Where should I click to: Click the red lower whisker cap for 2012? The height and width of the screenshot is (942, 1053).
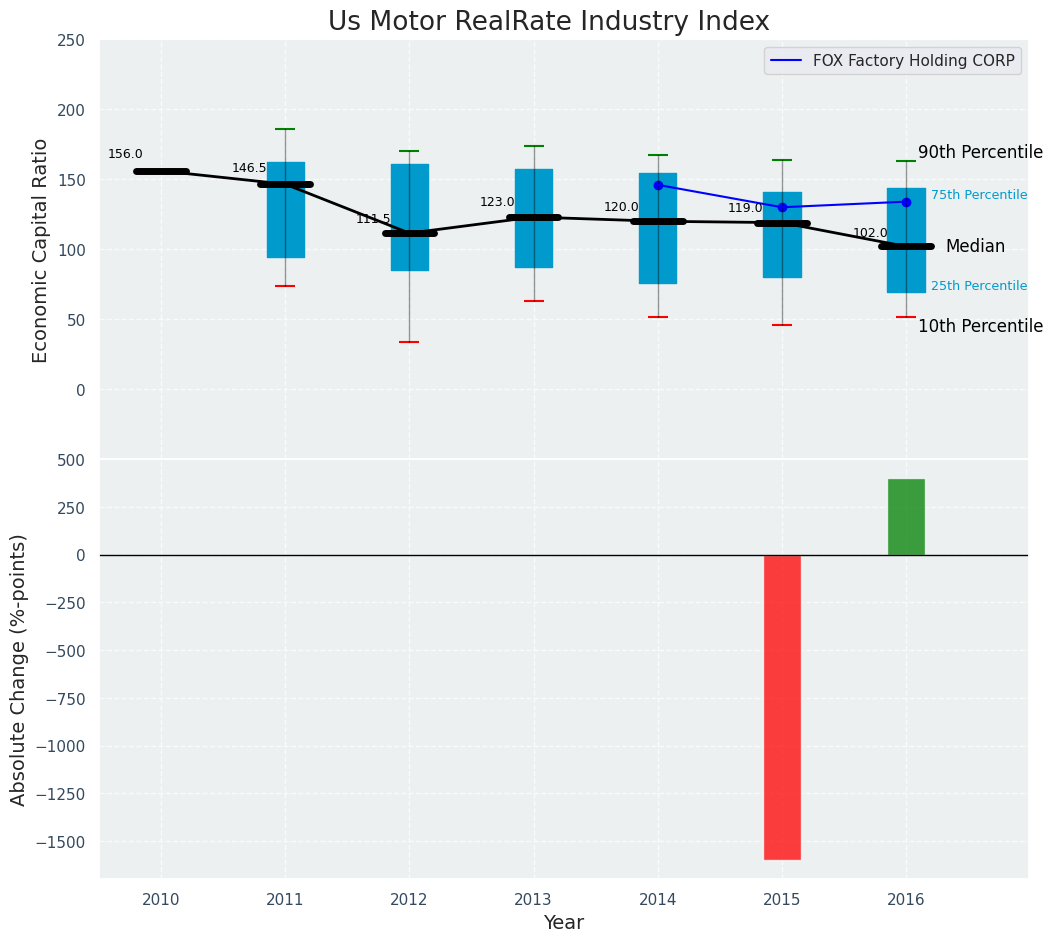point(409,342)
